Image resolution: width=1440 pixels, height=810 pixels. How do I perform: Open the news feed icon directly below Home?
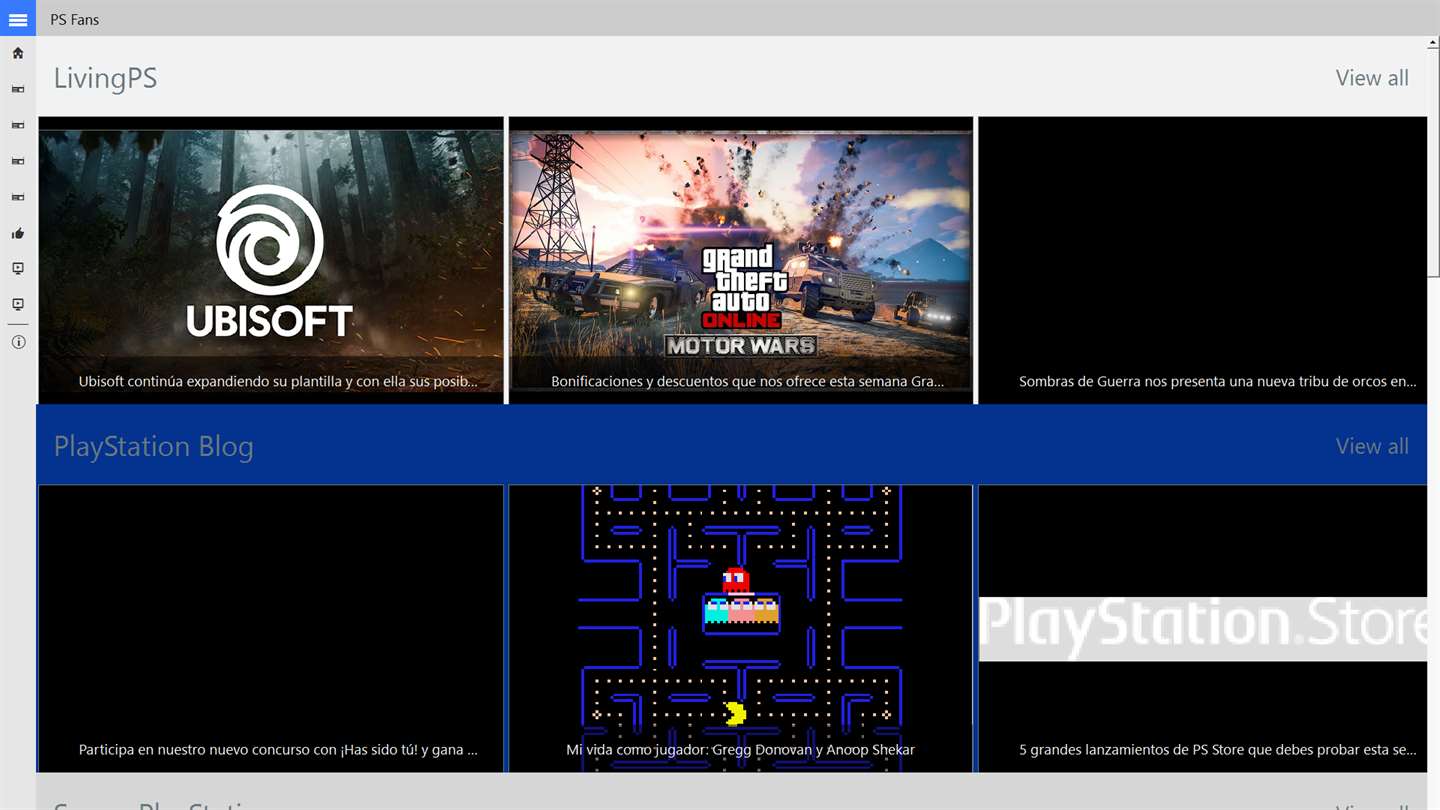pos(18,89)
